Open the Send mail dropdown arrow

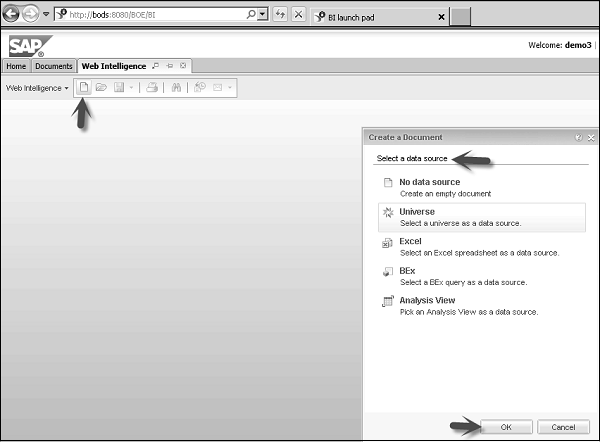(230, 88)
